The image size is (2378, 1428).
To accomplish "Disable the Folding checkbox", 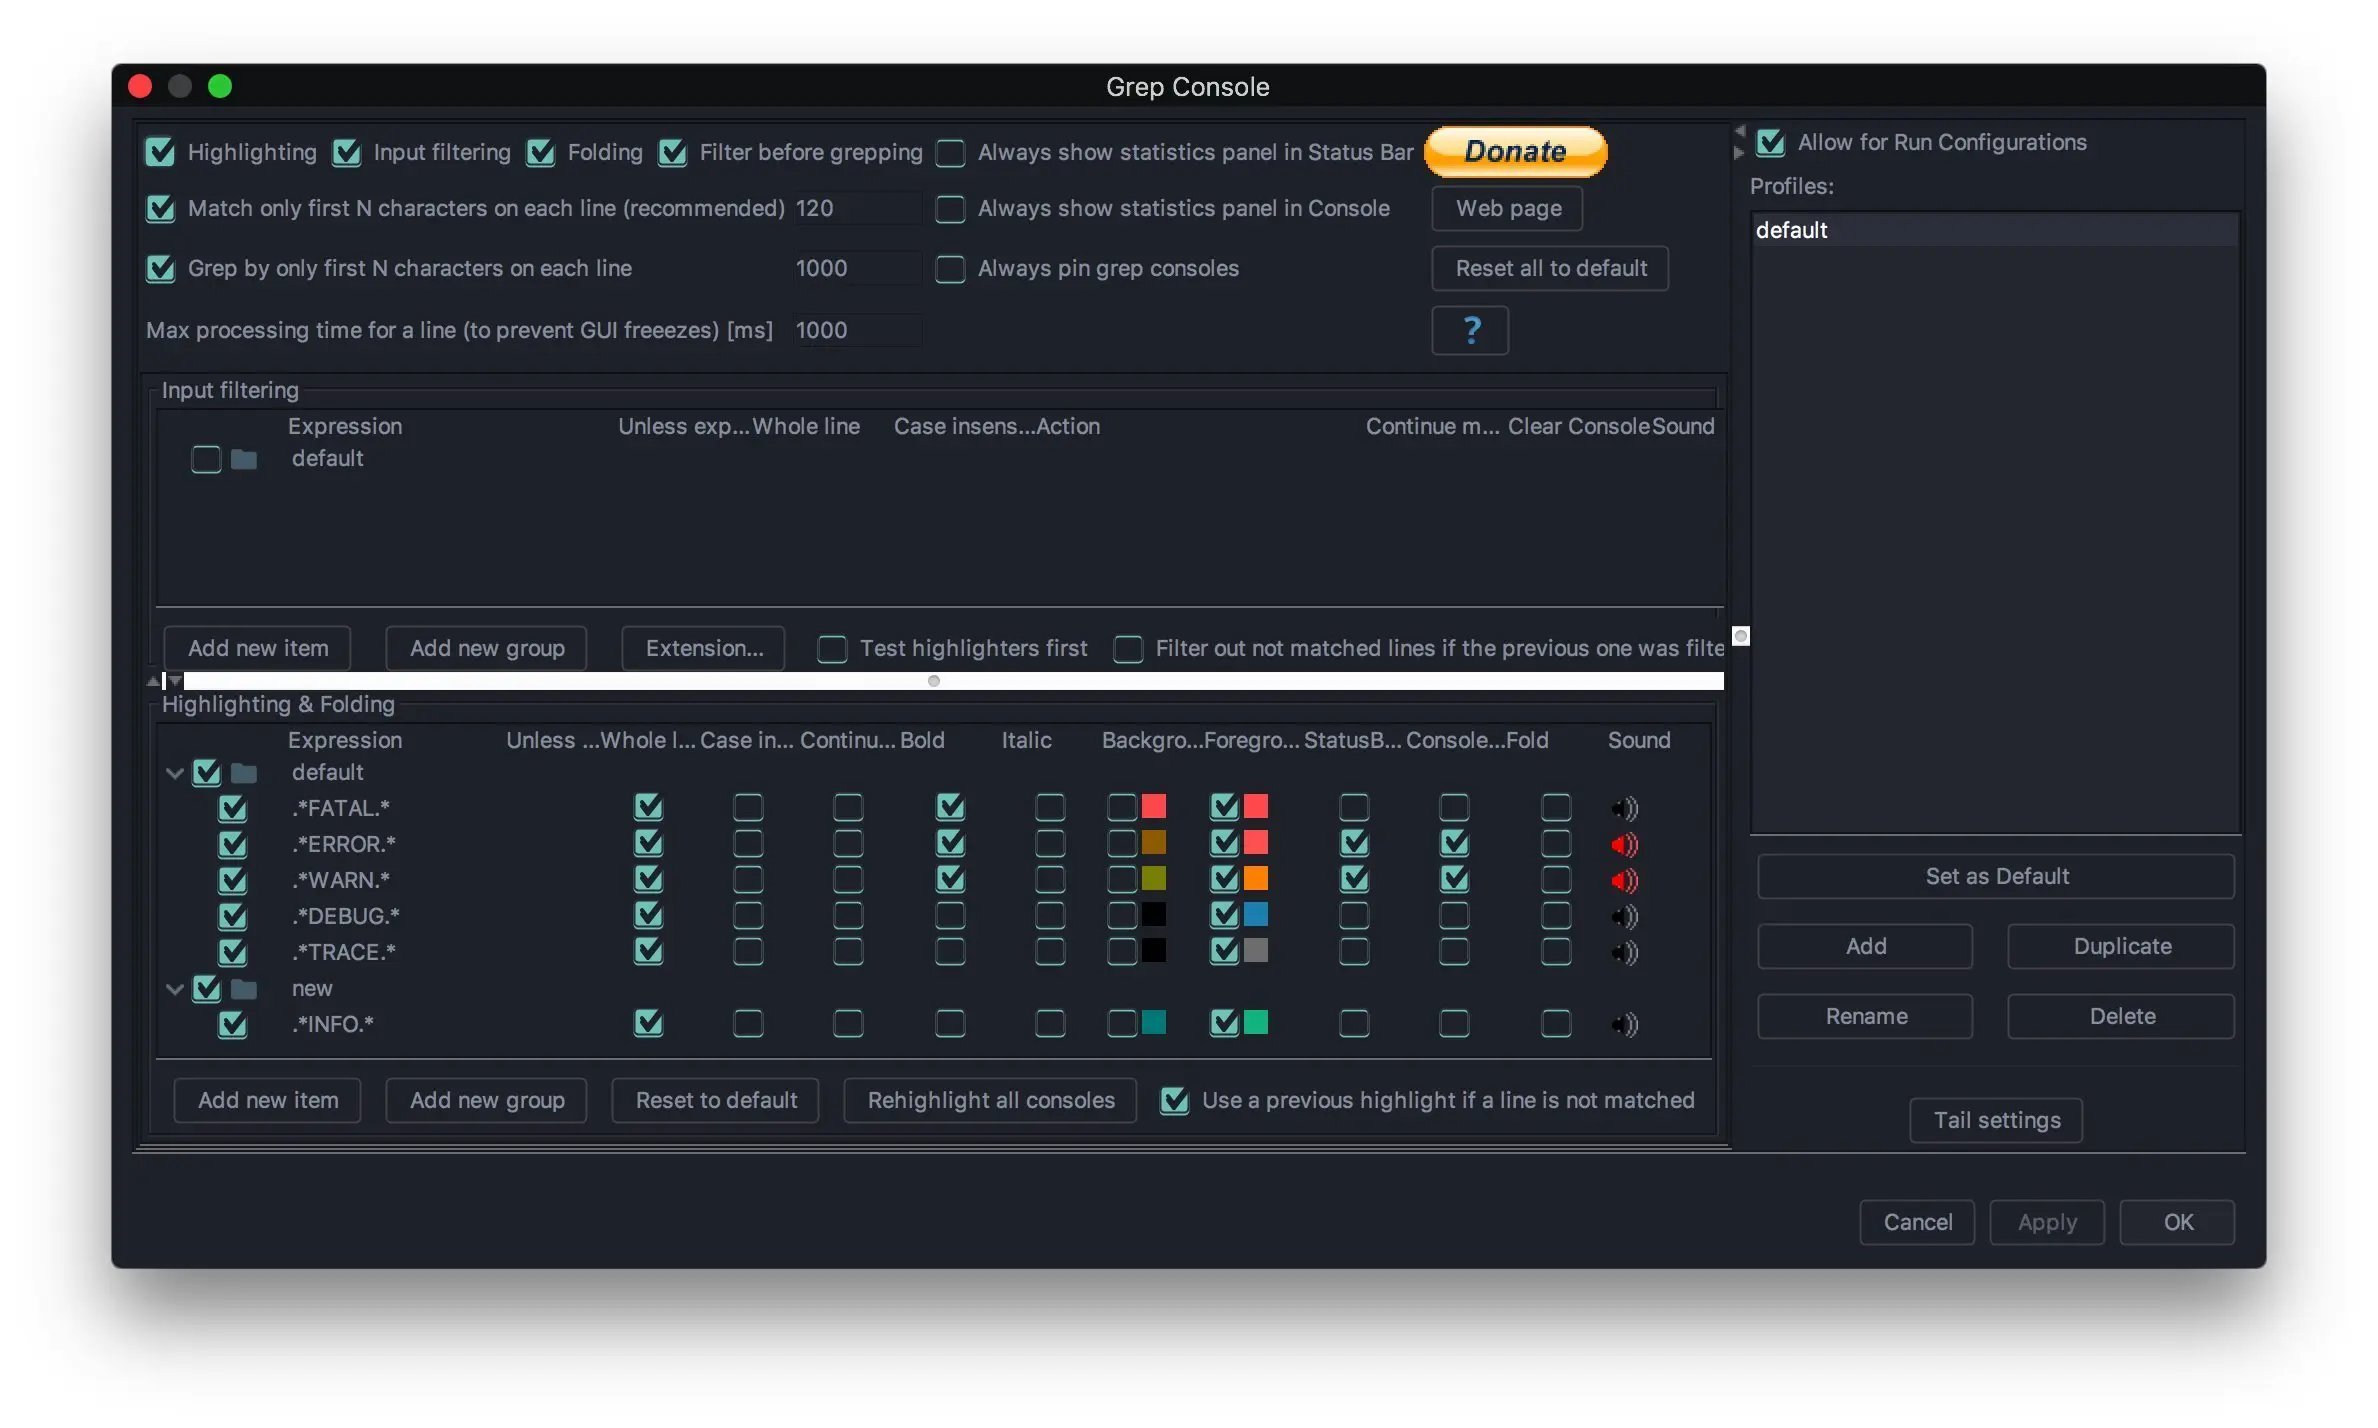I will (541, 153).
